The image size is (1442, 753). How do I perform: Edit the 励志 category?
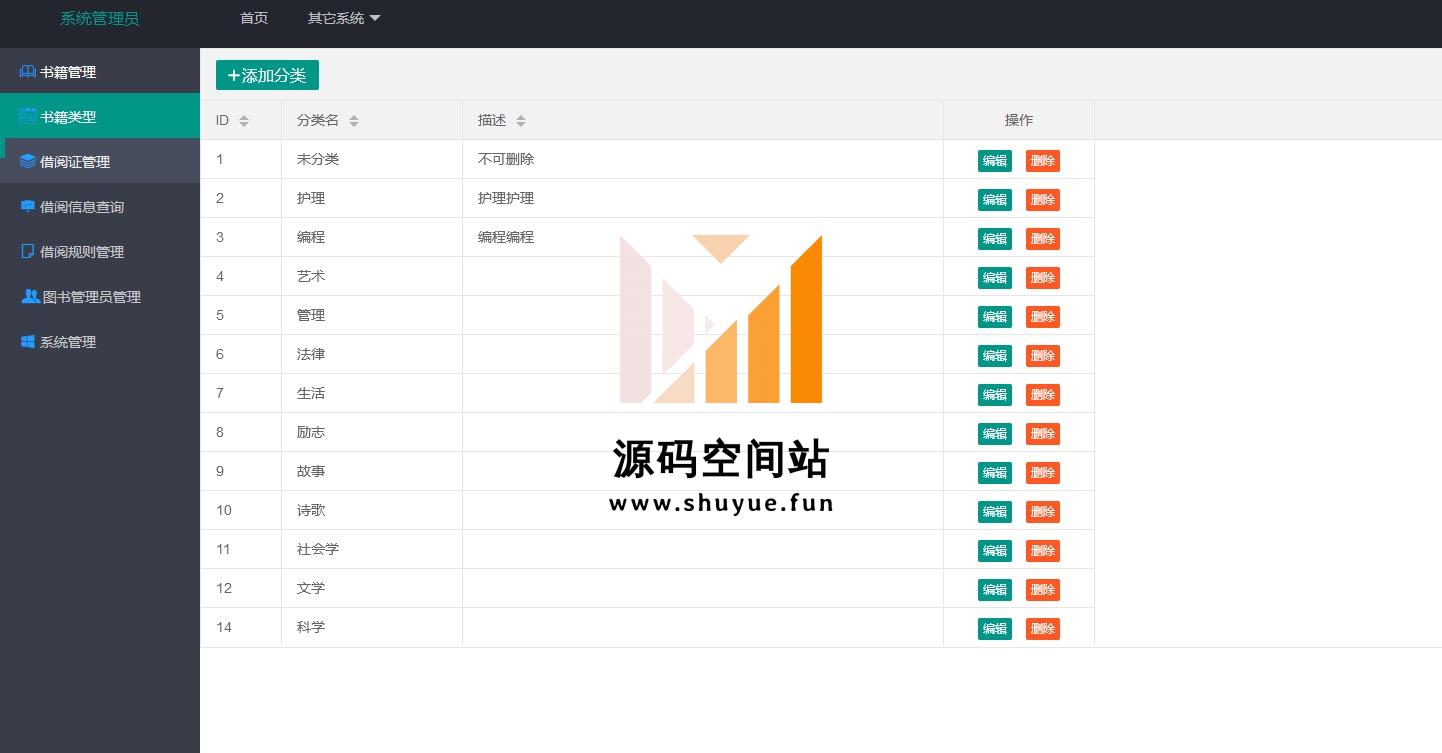click(x=994, y=434)
